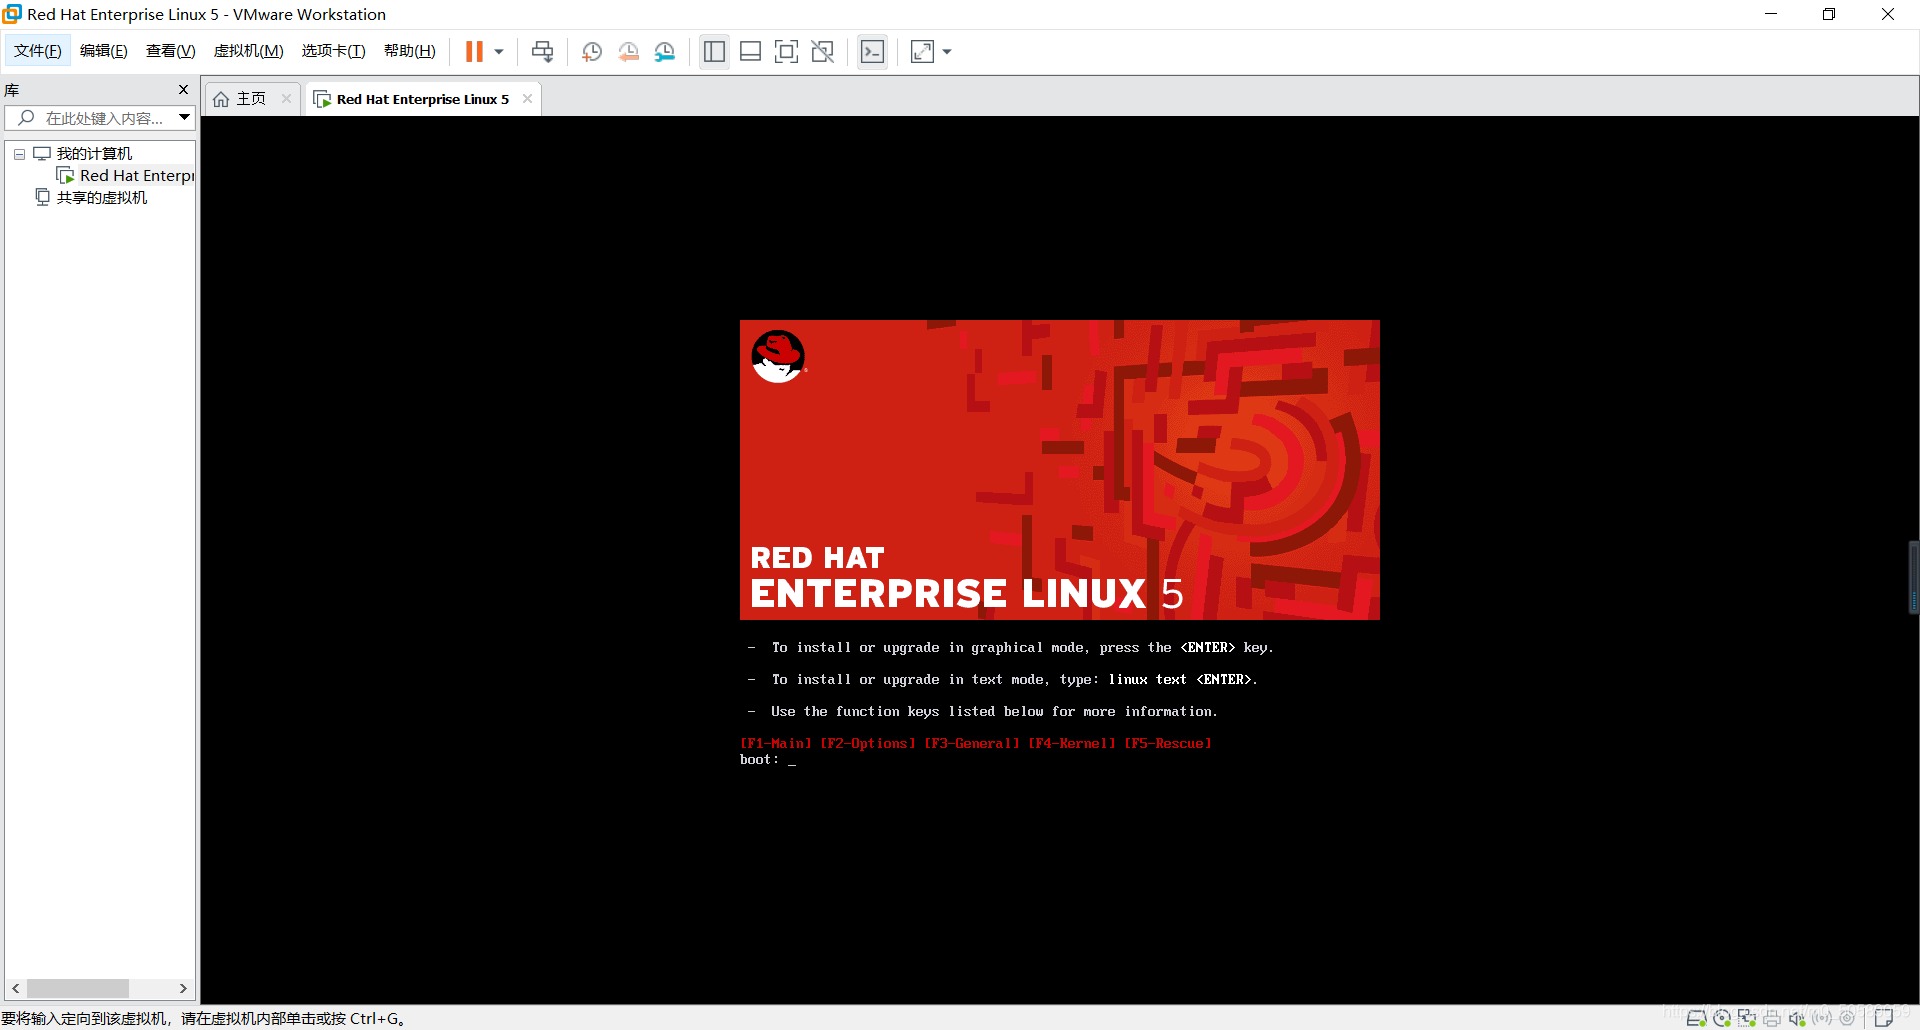Click the [F3-General] text in the console
The height and width of the screenshot is (1030, 1920).
point(972,744)
